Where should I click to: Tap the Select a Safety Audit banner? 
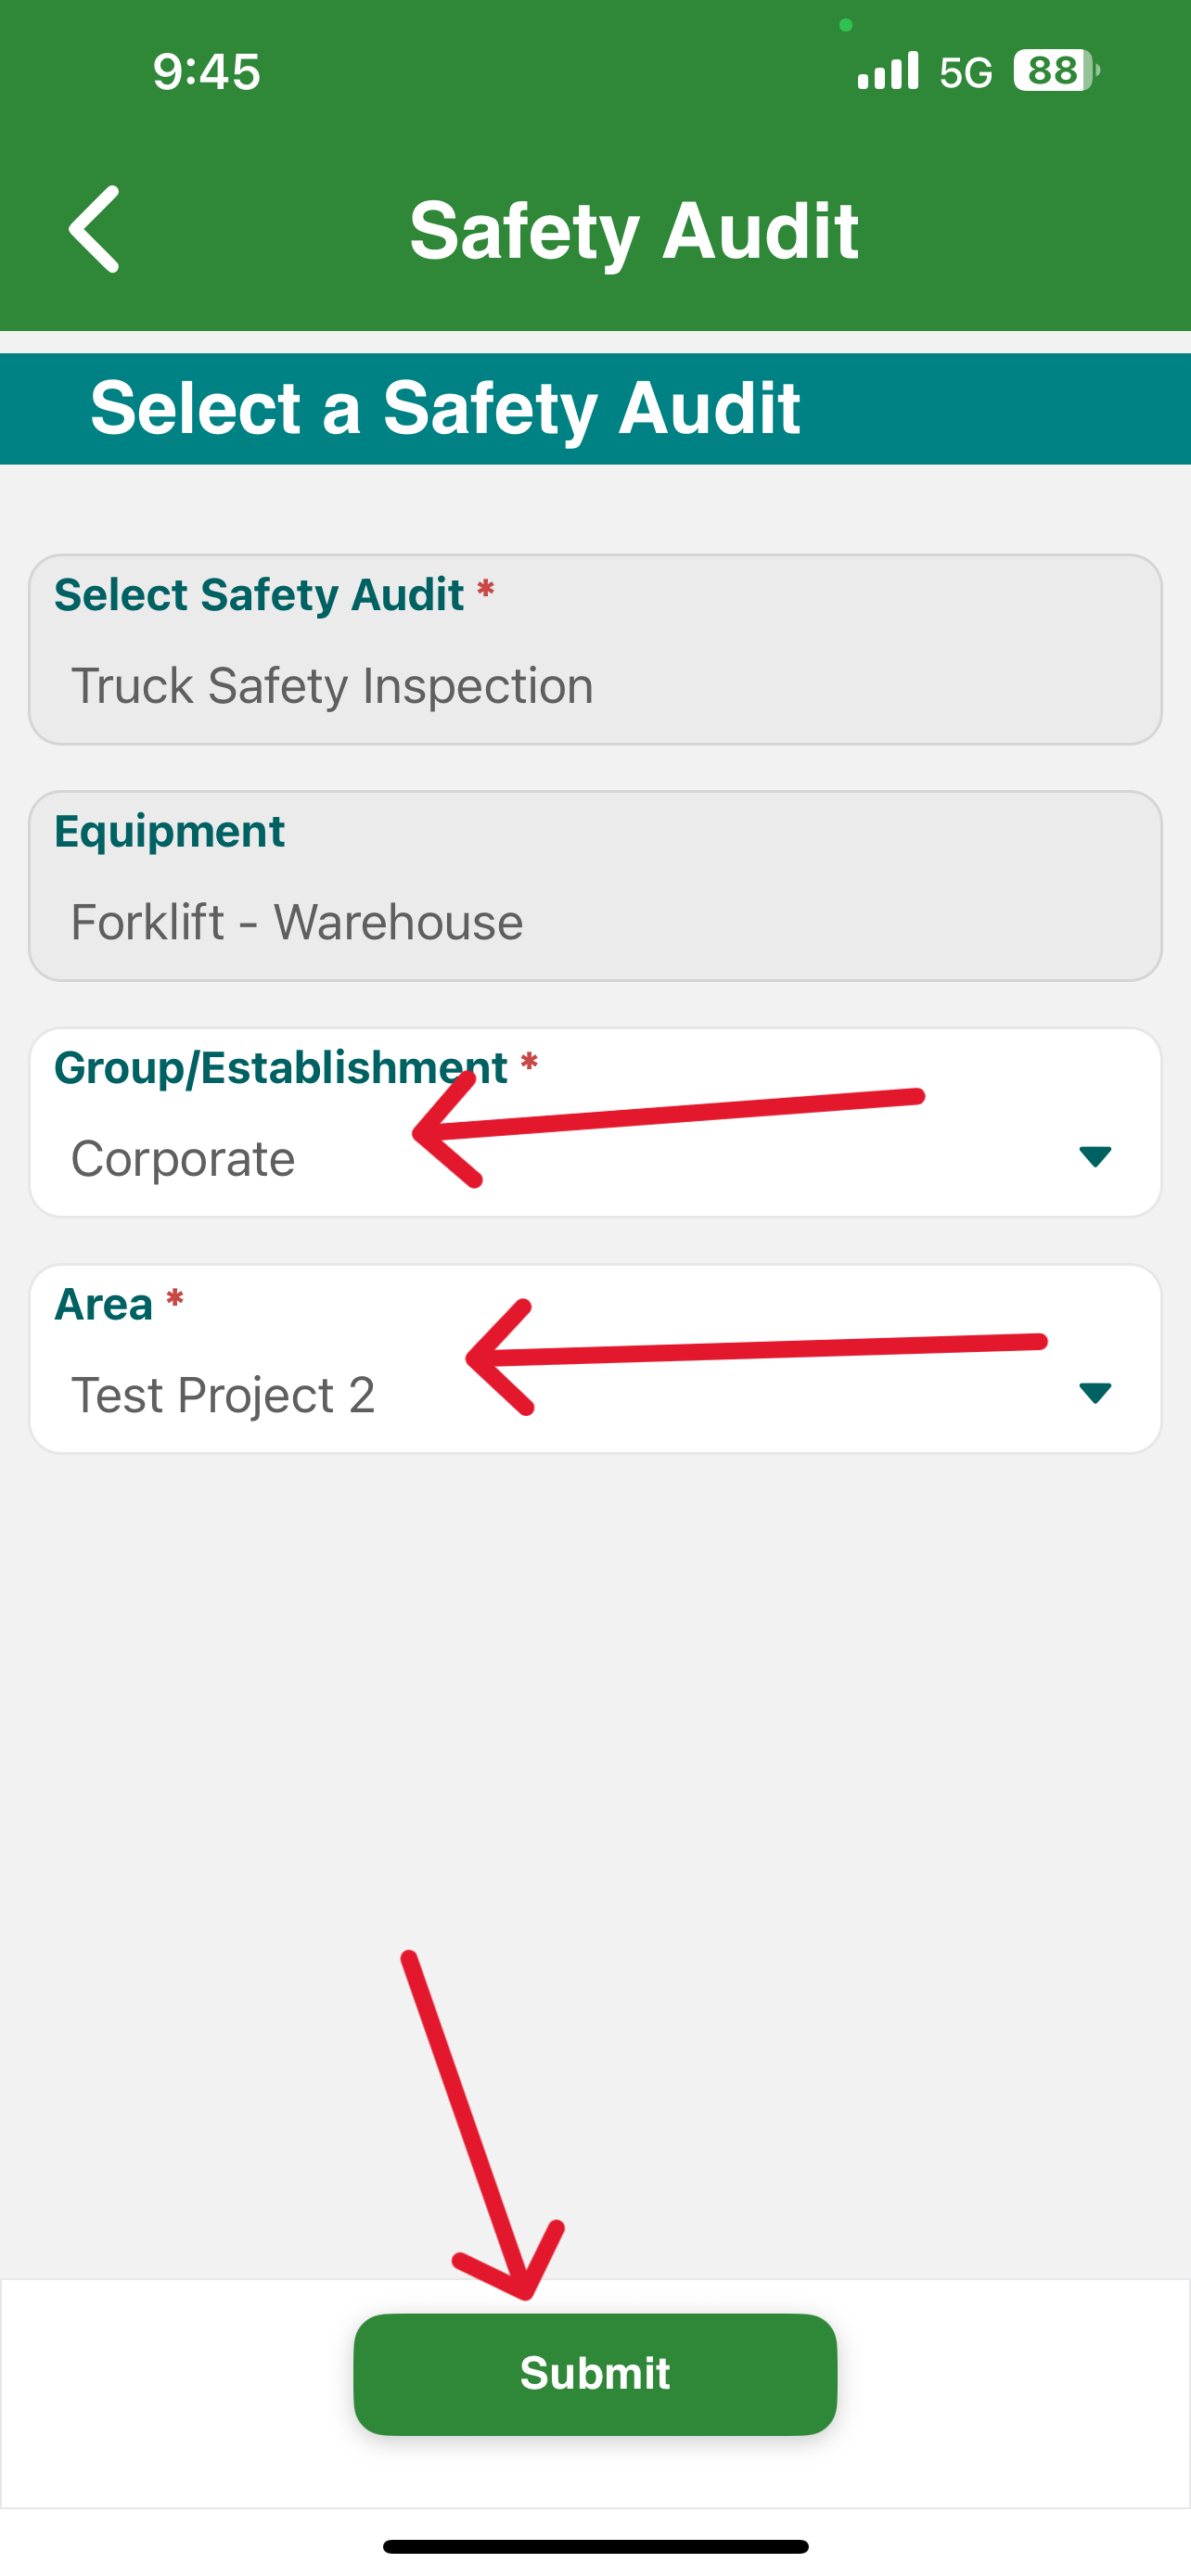point(595,409)
